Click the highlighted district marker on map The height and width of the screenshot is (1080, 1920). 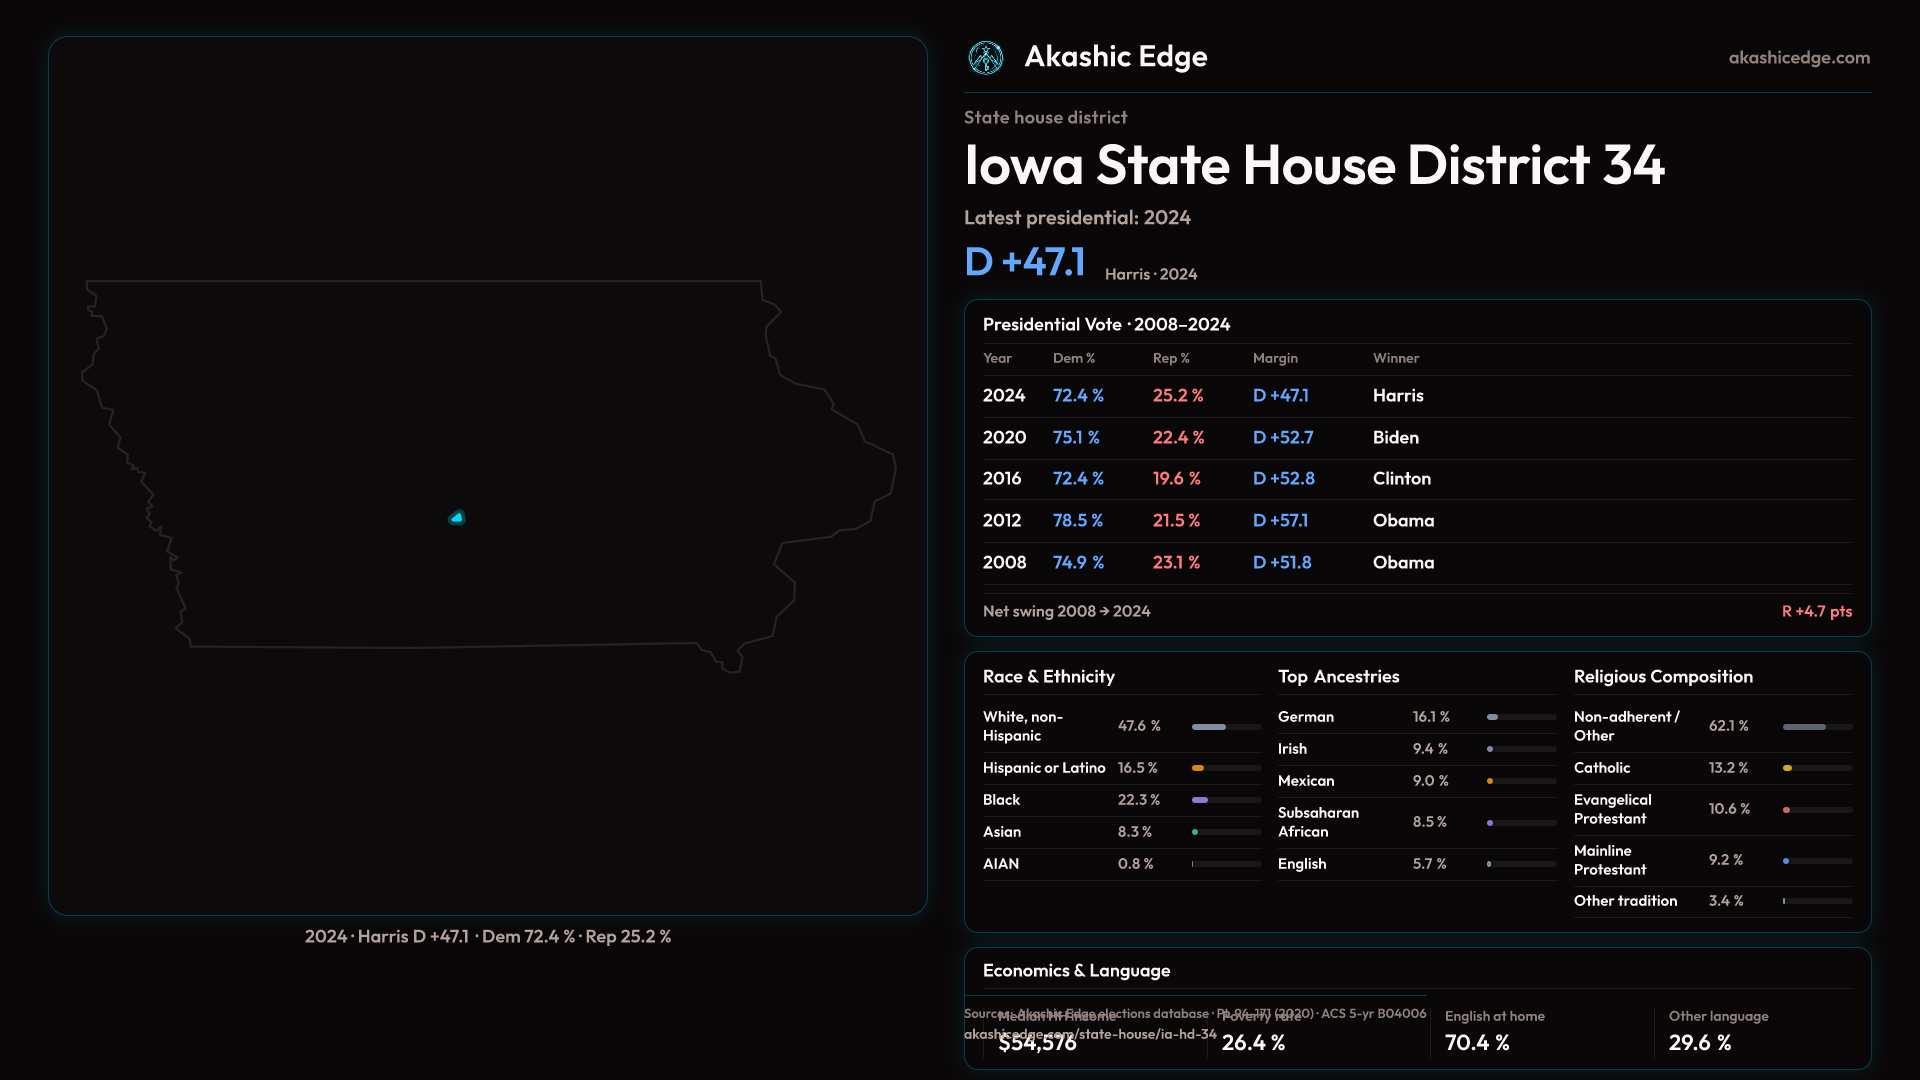click(457, 518)
